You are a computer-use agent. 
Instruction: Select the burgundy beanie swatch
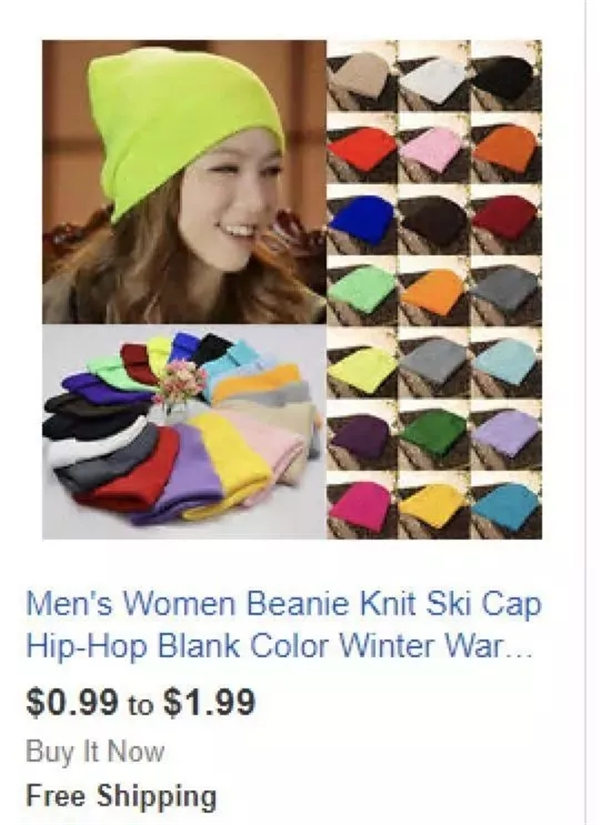pos(506,219)
